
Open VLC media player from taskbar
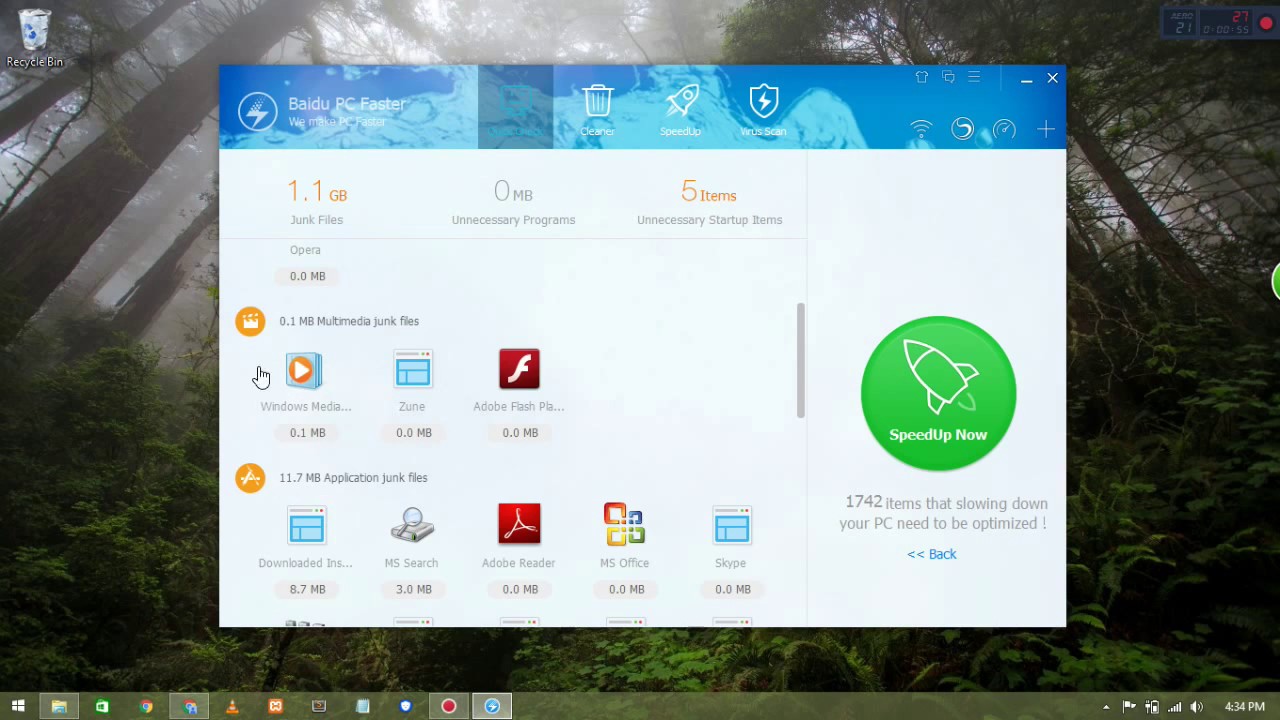pyautogui.click(x=232, y=706)
